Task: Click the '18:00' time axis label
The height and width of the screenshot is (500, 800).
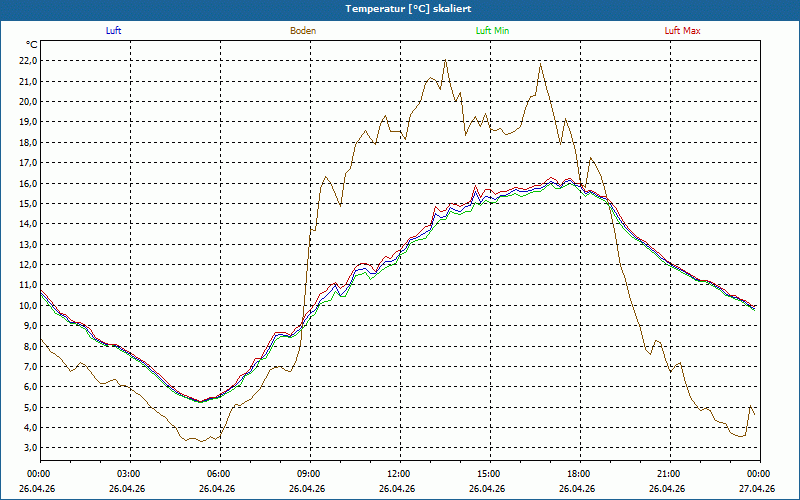Action: (x=581, y=474)
